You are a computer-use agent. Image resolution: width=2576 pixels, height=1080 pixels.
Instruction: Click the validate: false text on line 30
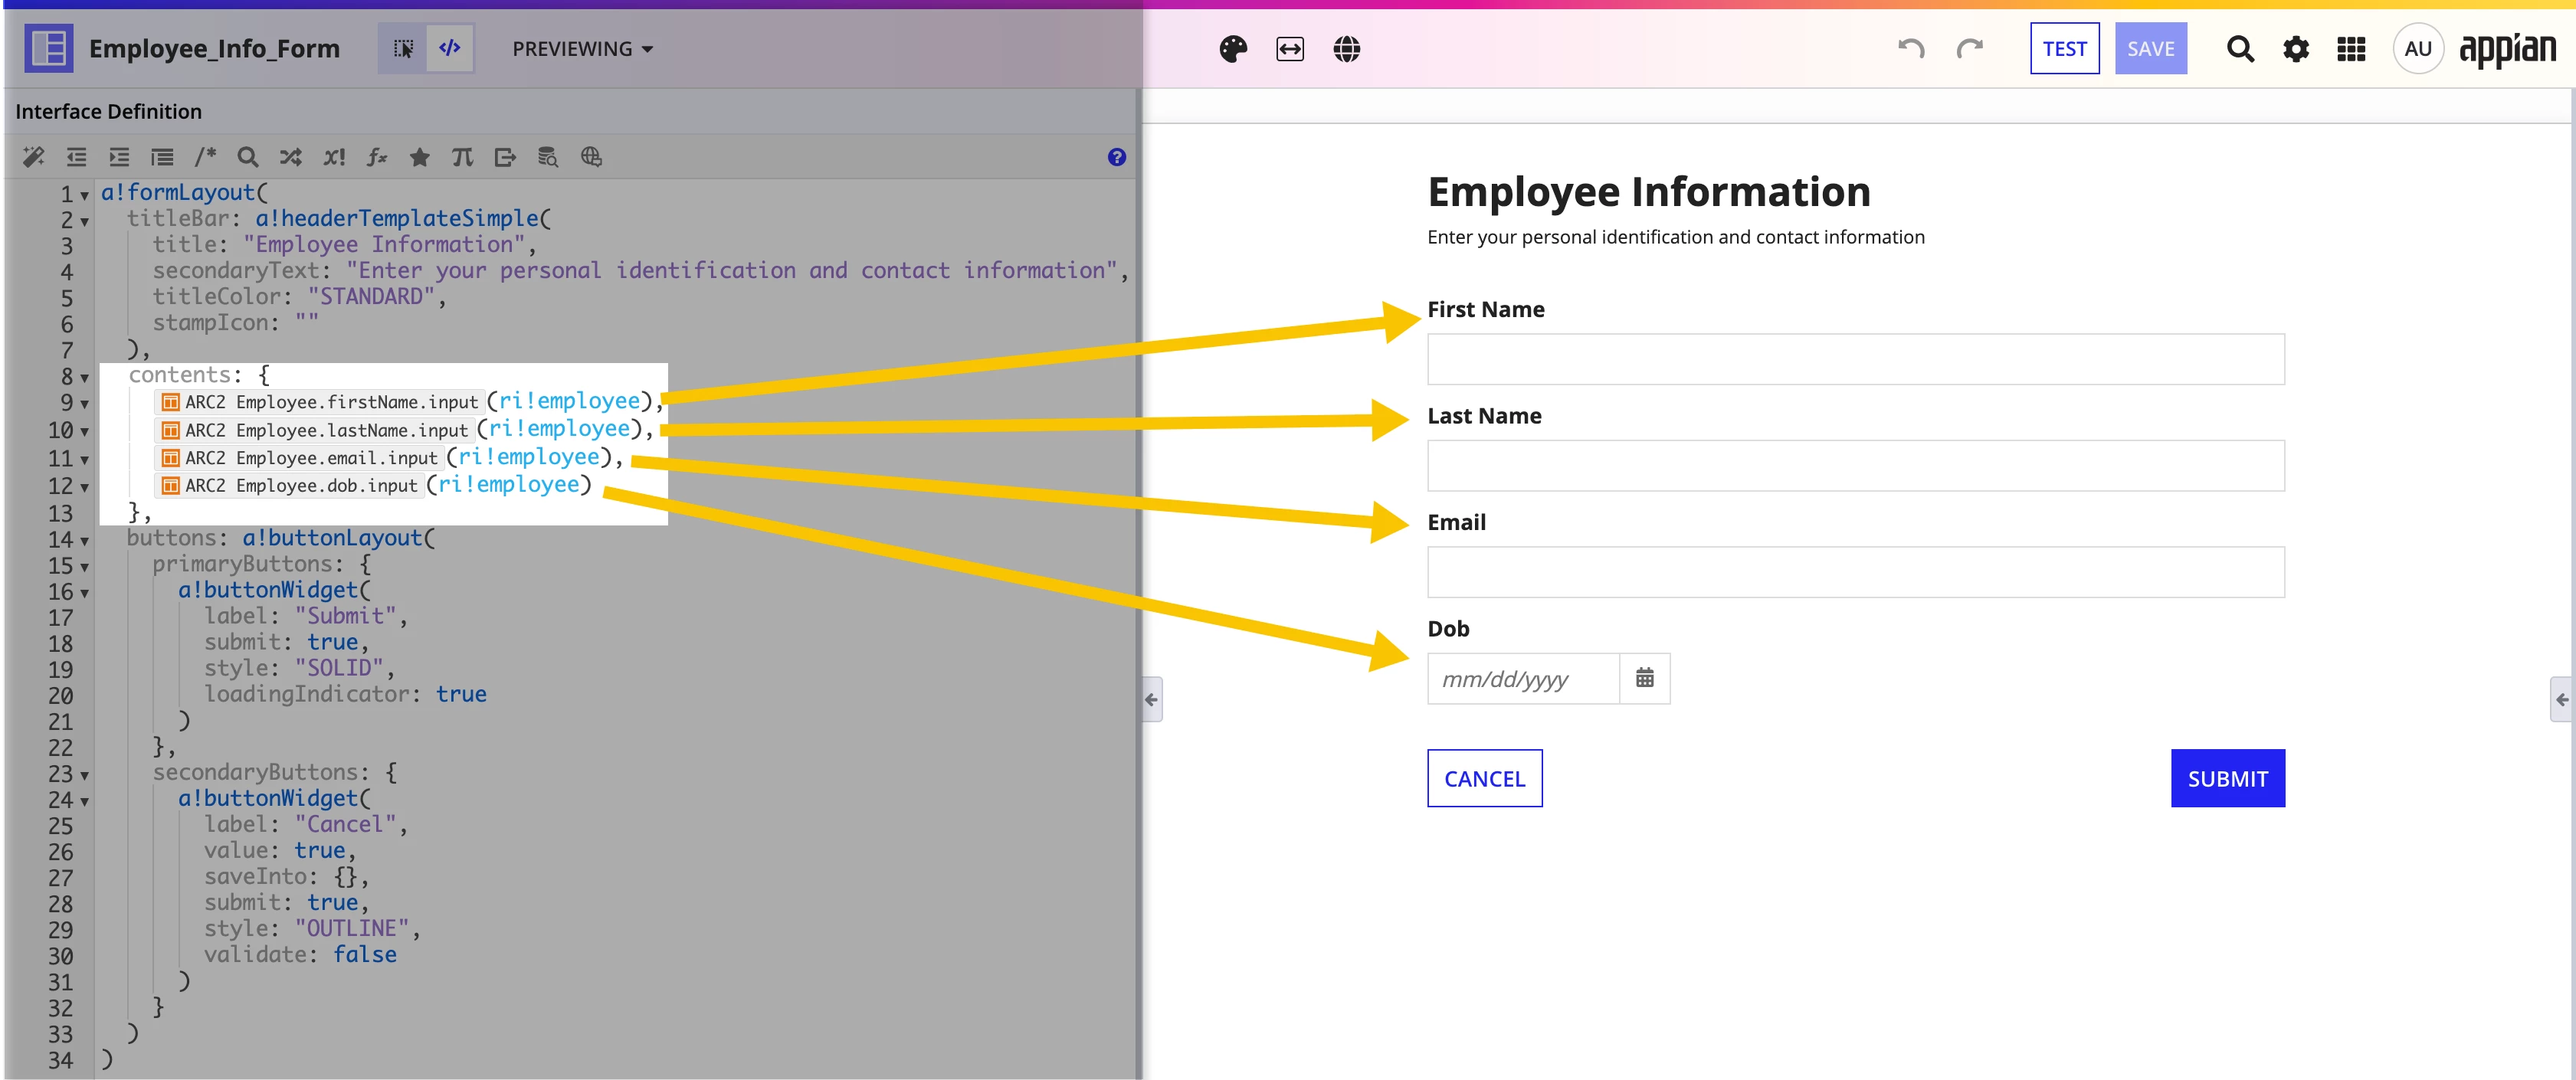tap(300, 954)
